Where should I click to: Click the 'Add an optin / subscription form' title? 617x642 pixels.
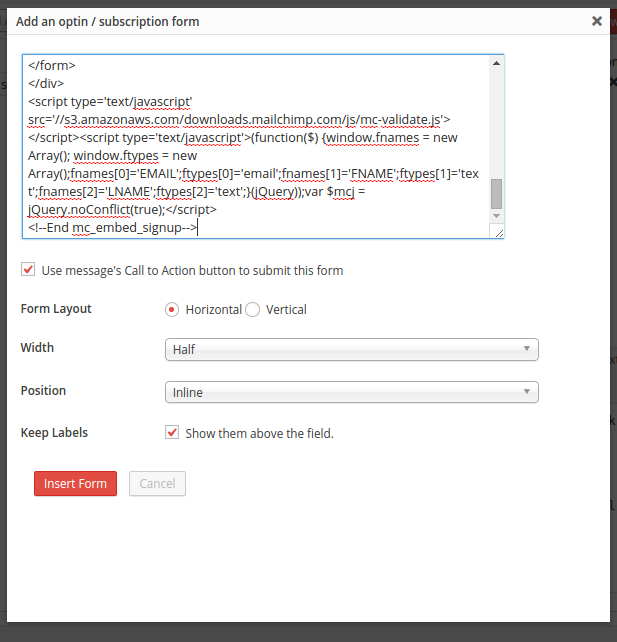[x=108, y=21]
